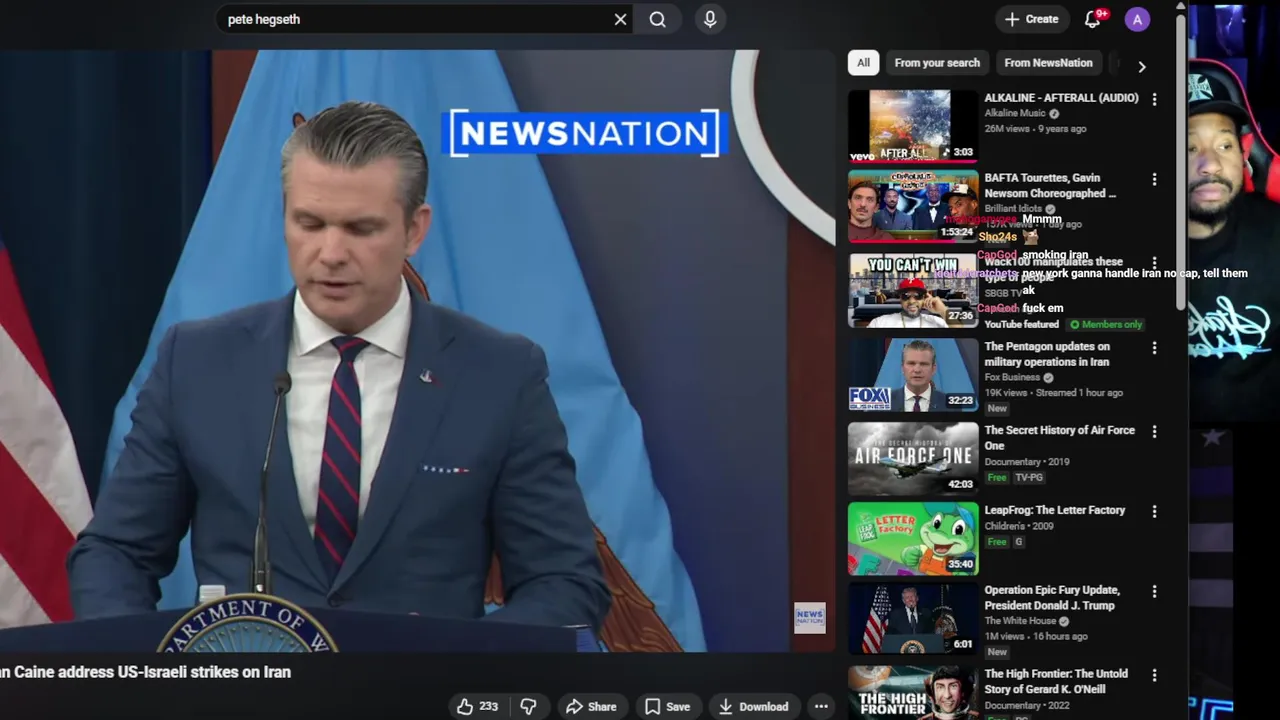Click the Download button

click(753, 706)
